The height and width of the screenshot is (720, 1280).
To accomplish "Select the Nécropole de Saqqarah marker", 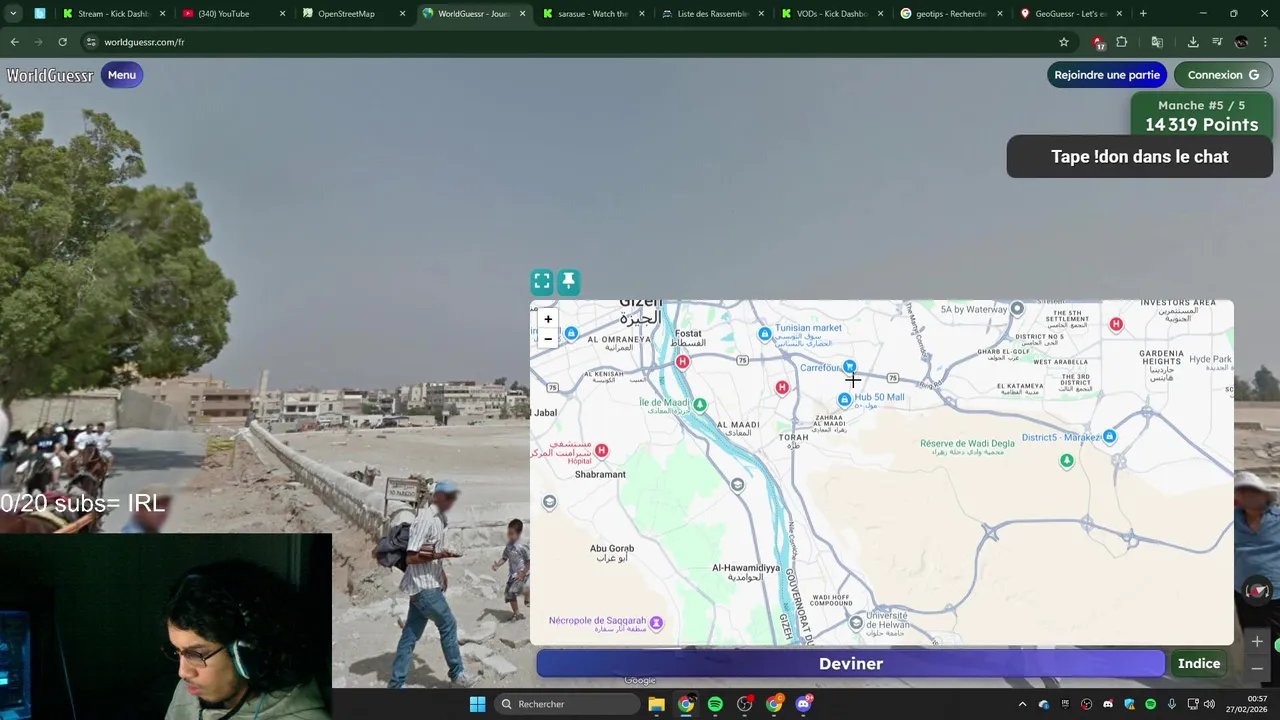I will coord(656,623).
